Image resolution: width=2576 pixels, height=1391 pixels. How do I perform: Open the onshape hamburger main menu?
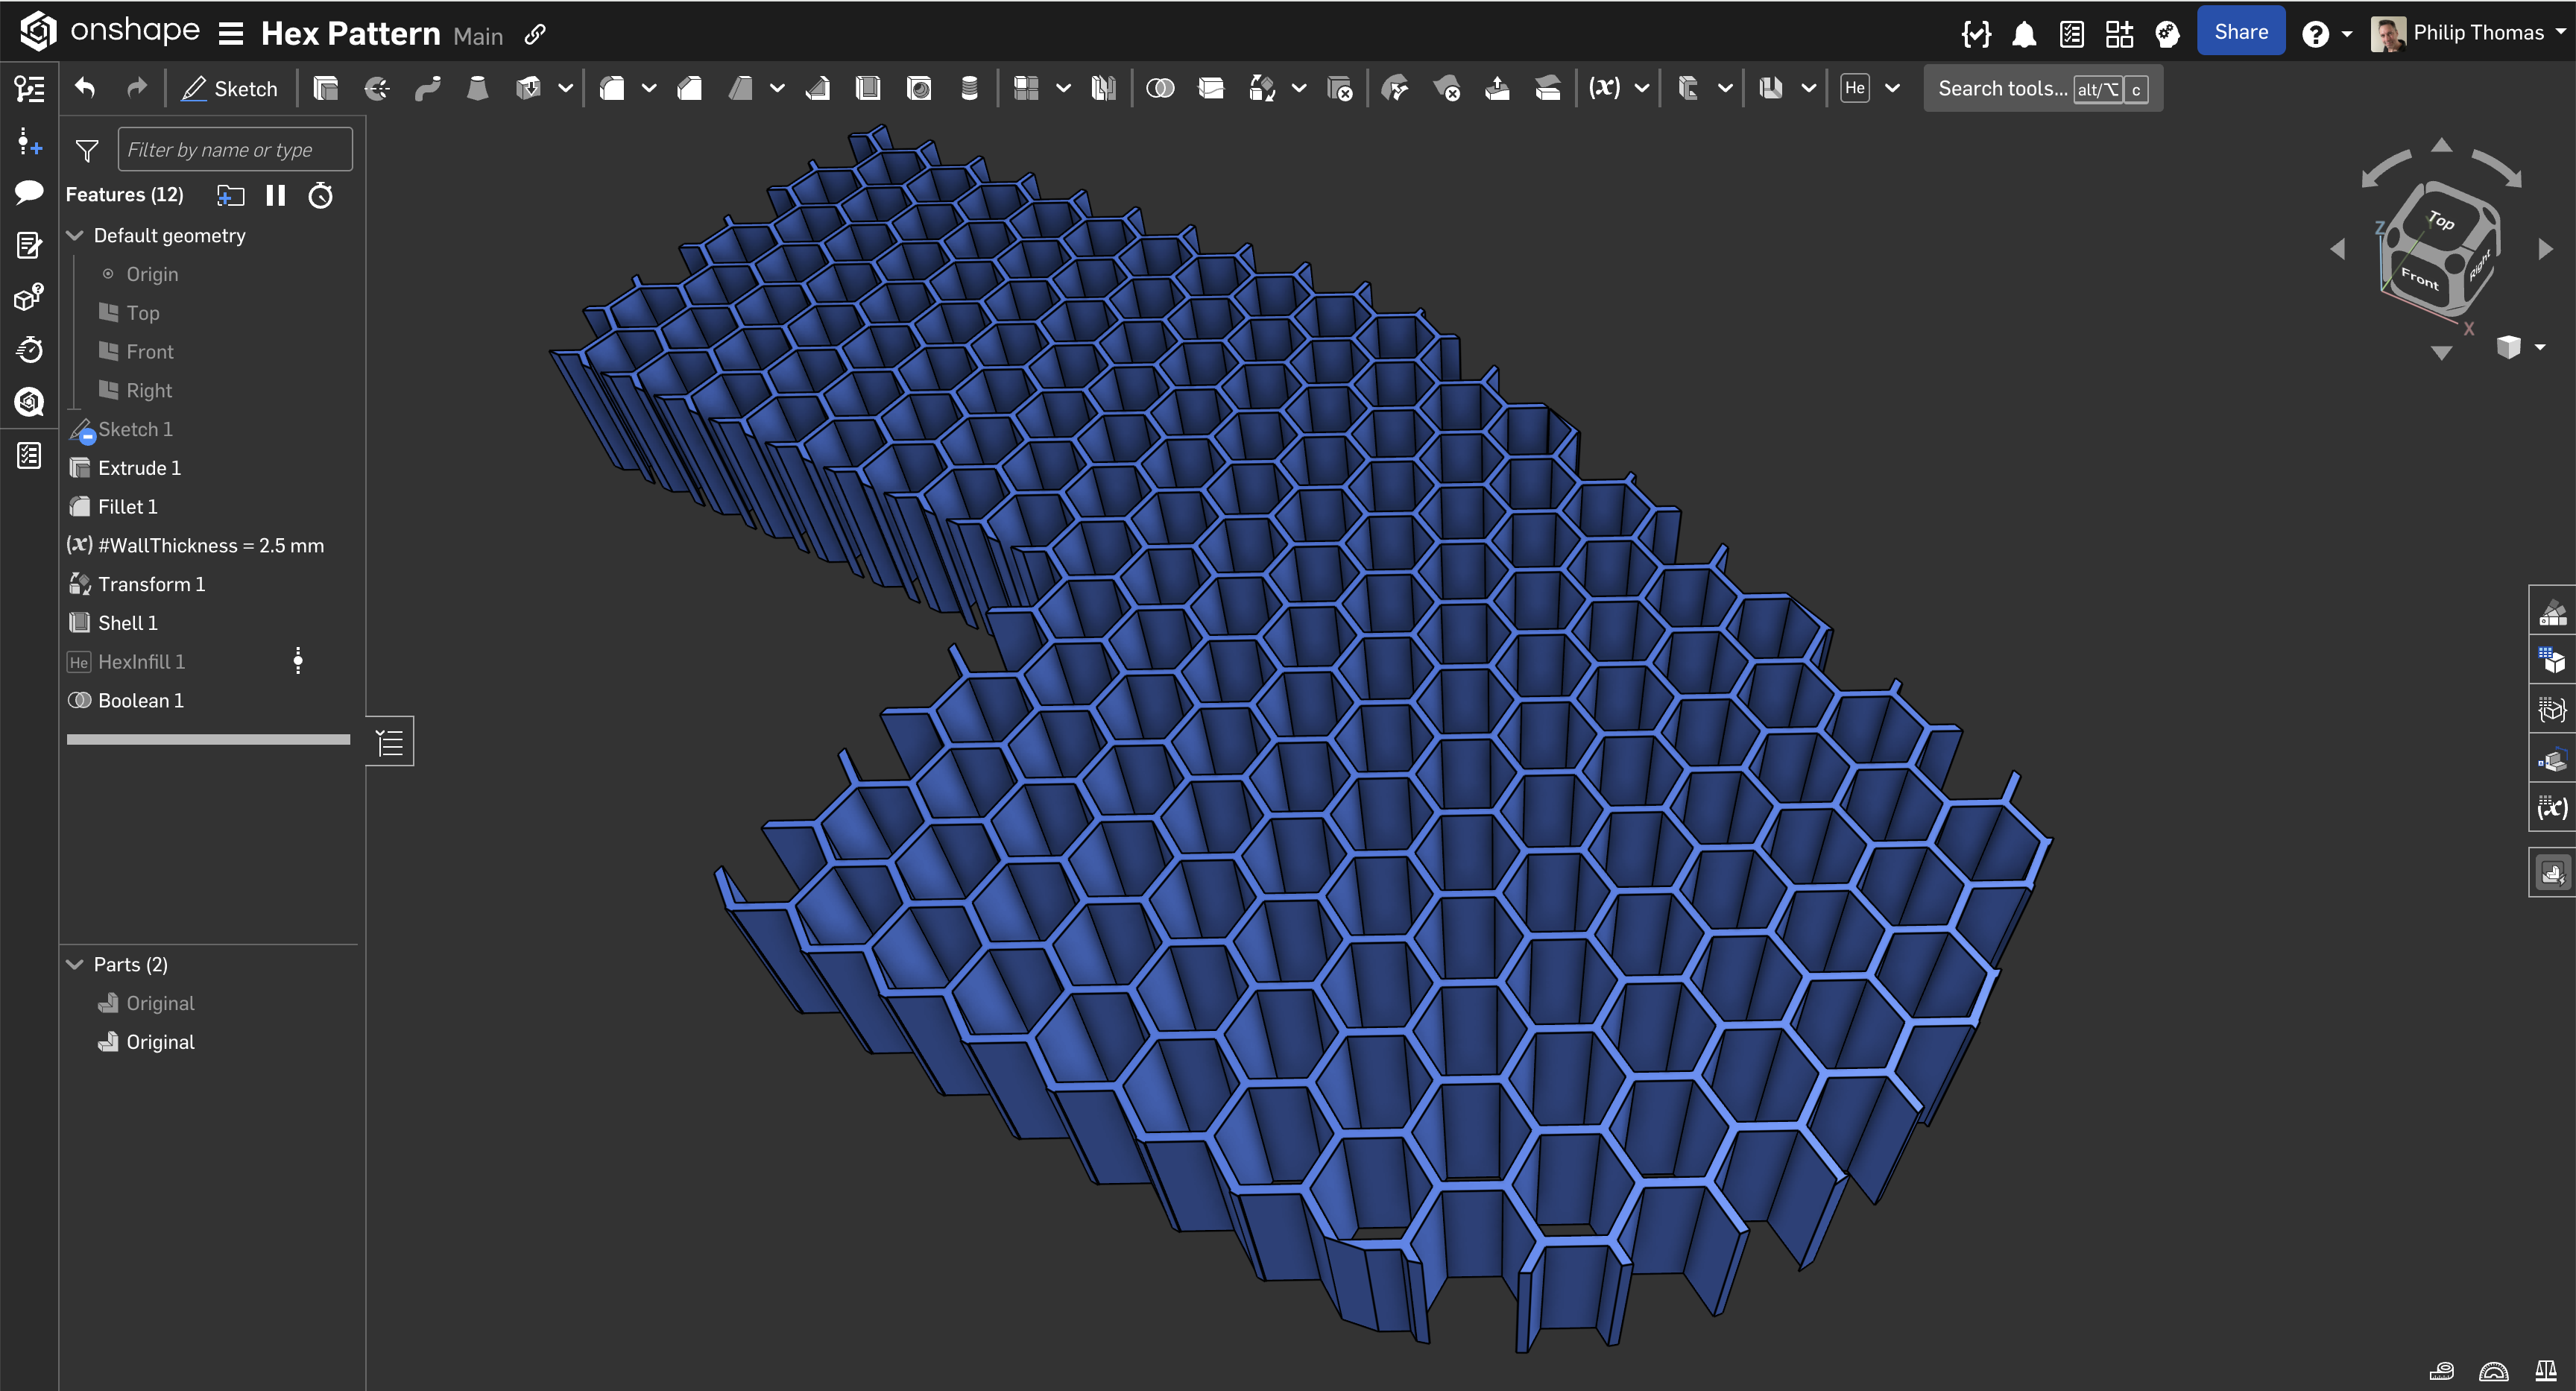click(231, 34)
